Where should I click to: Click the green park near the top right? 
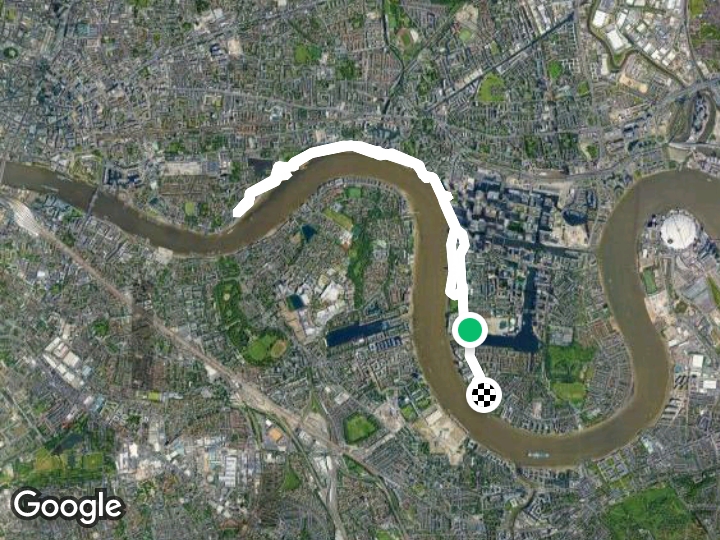click(492, 88)
